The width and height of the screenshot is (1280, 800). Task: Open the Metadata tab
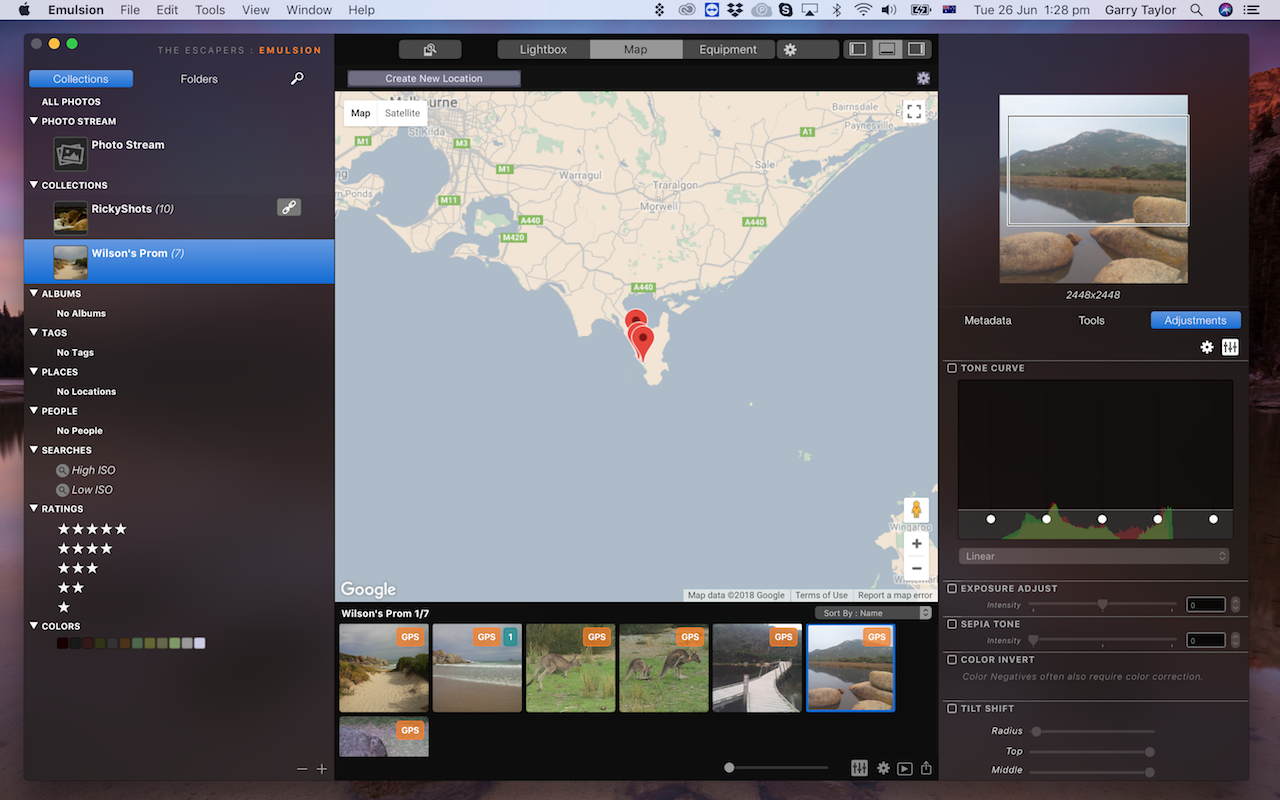[x=987, y=320]
